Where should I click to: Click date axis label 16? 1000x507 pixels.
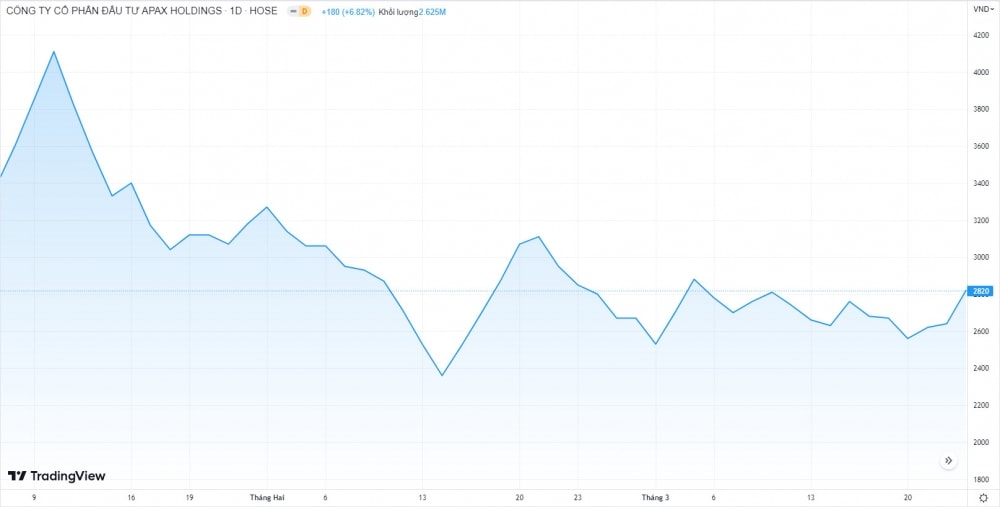[x=131, y=497]
